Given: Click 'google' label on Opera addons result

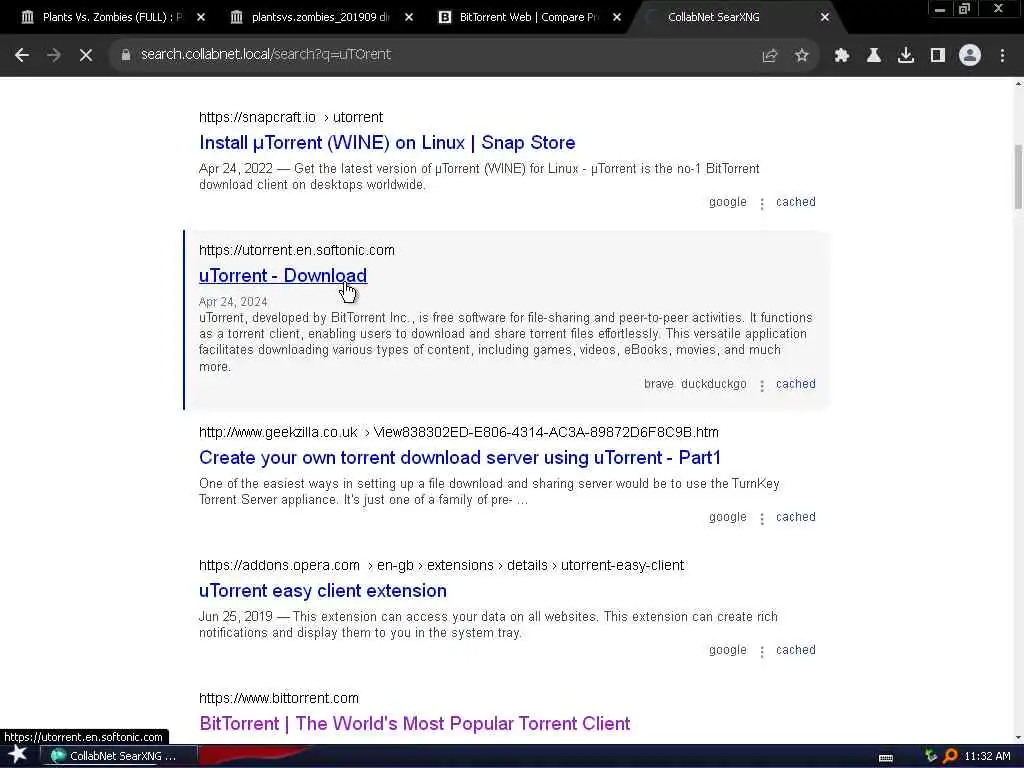Looking at the screenshot, I should click(728, 650).
